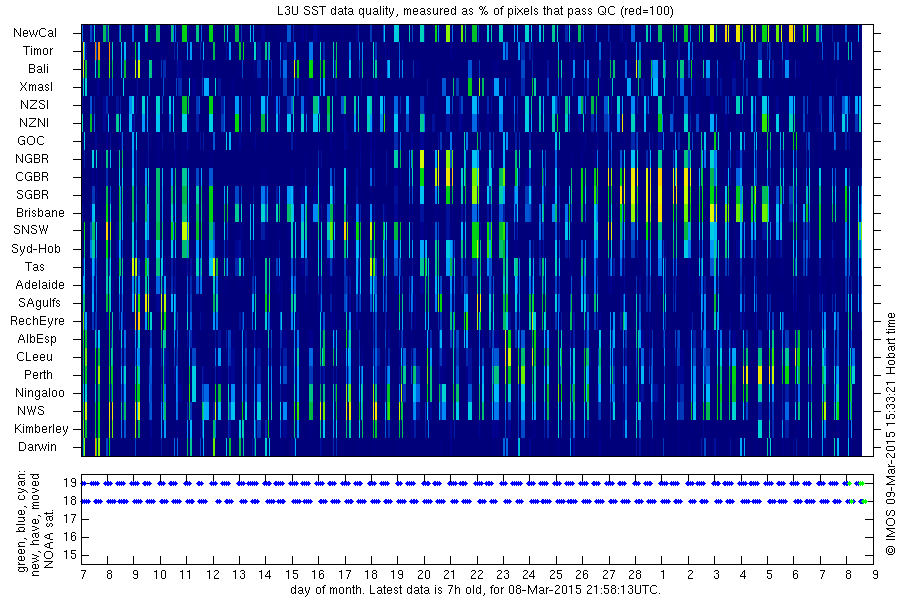
Task: Select day '13' tick label
Action: click(239, 575)
